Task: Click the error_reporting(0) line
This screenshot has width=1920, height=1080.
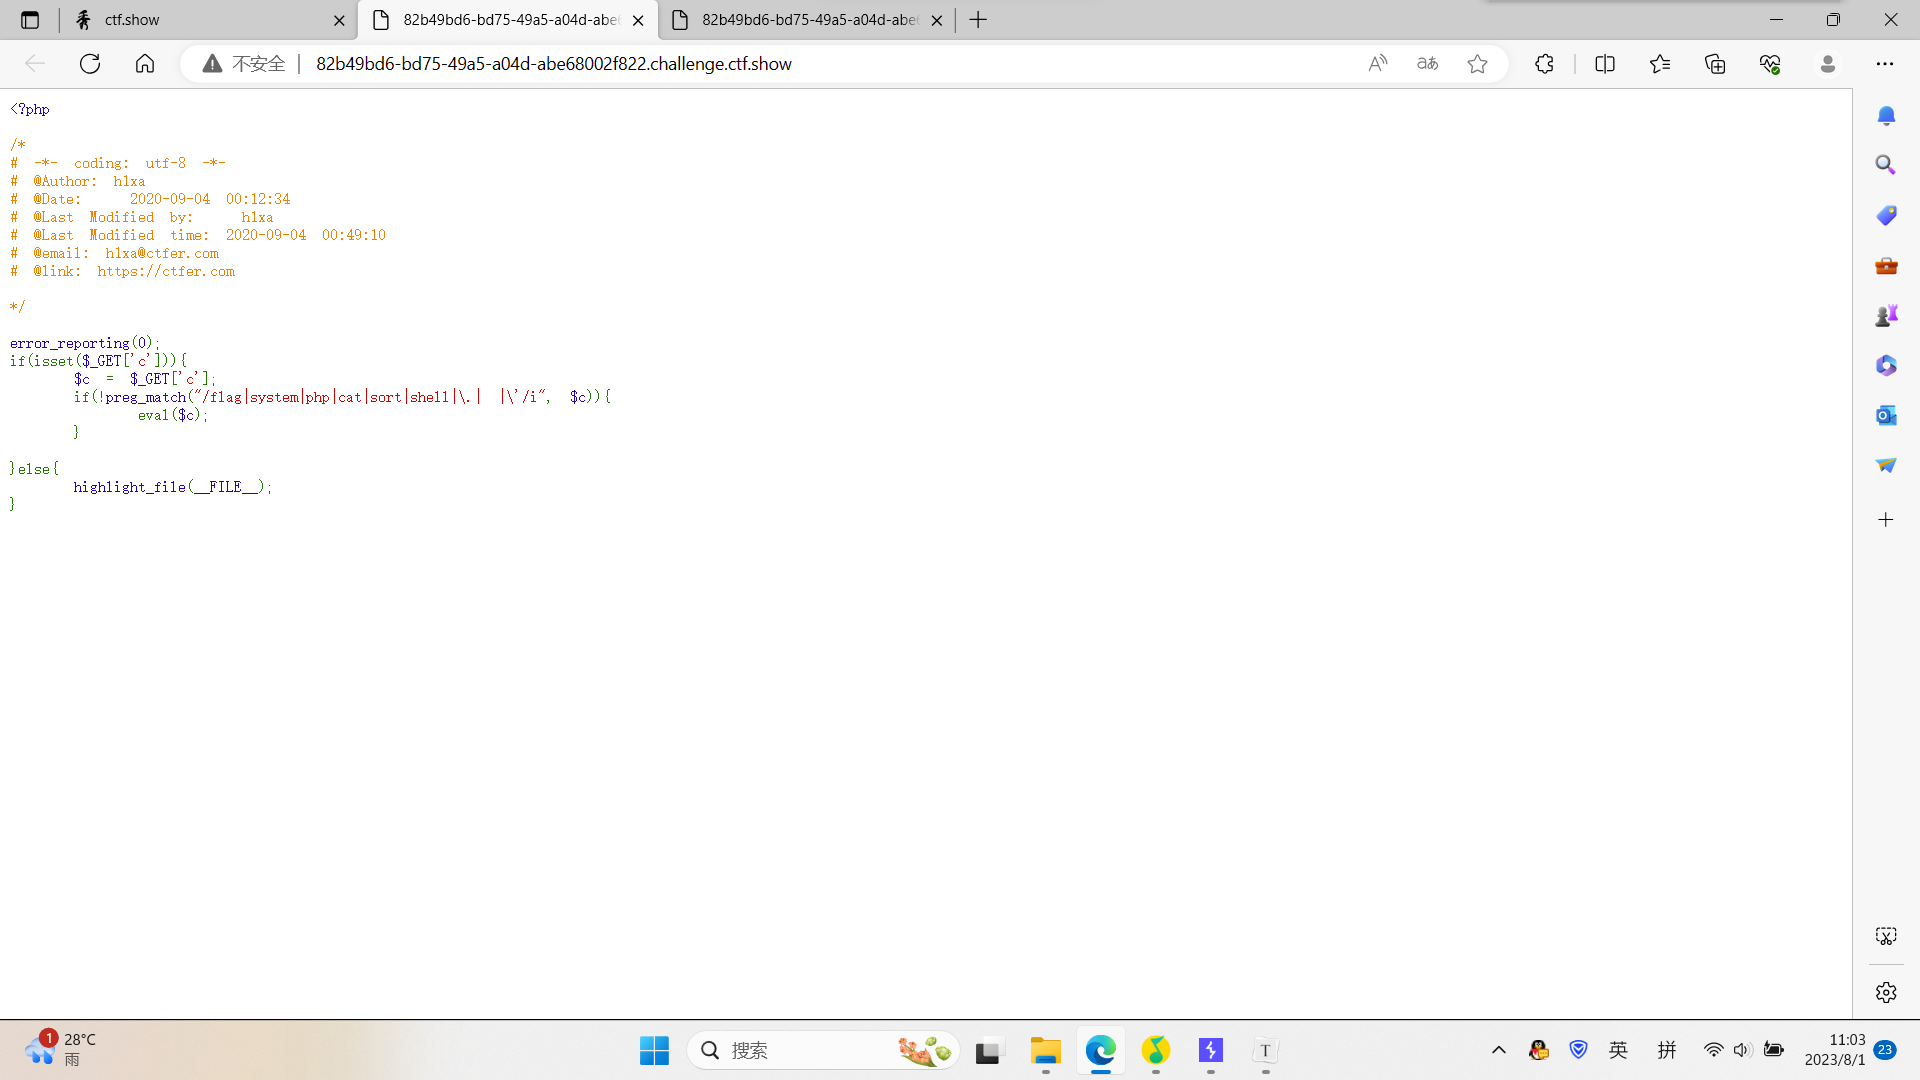Action: click(x=85, y=343)
